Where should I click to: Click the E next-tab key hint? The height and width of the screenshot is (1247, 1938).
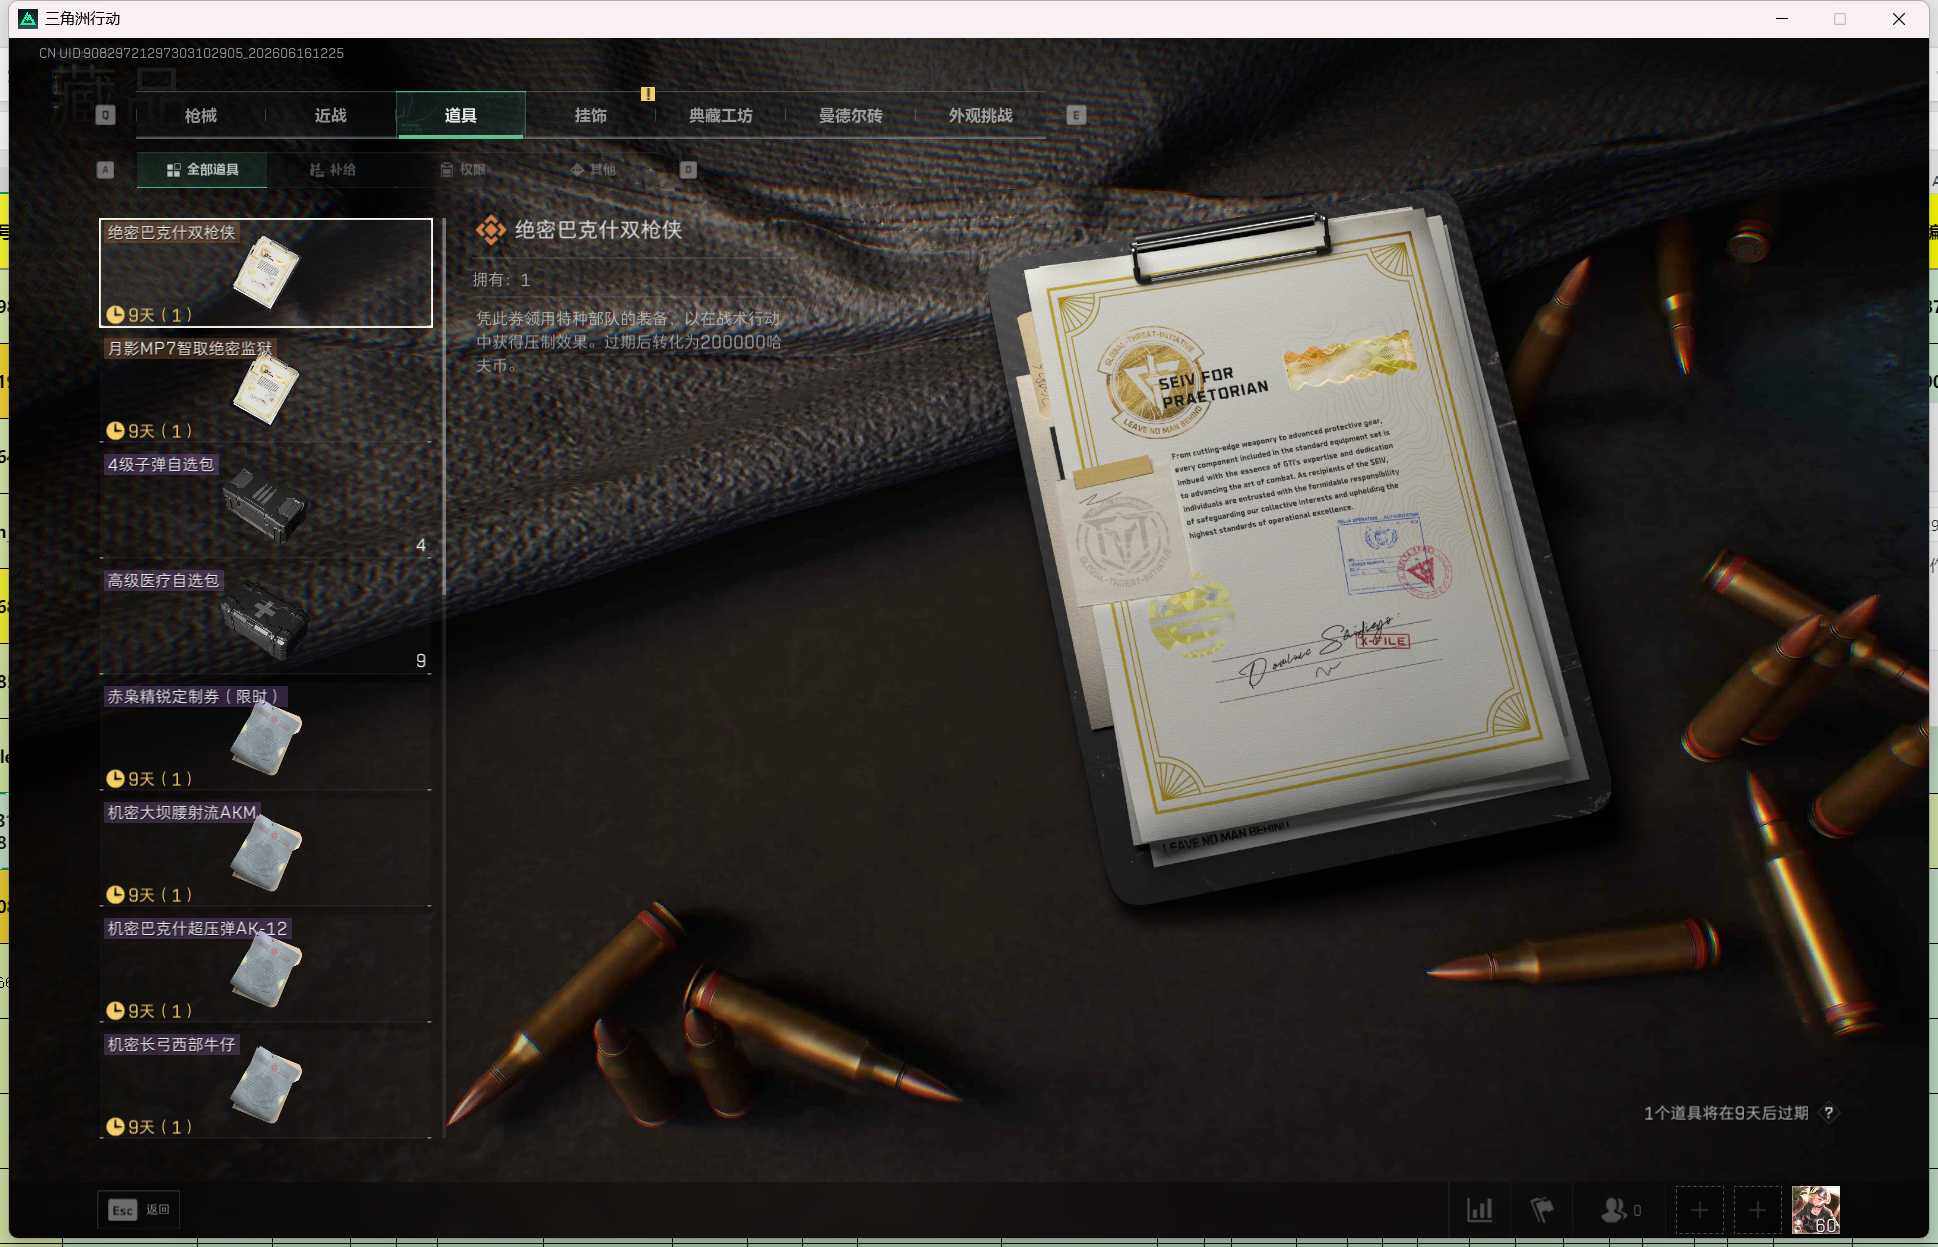coord(1076,115)
